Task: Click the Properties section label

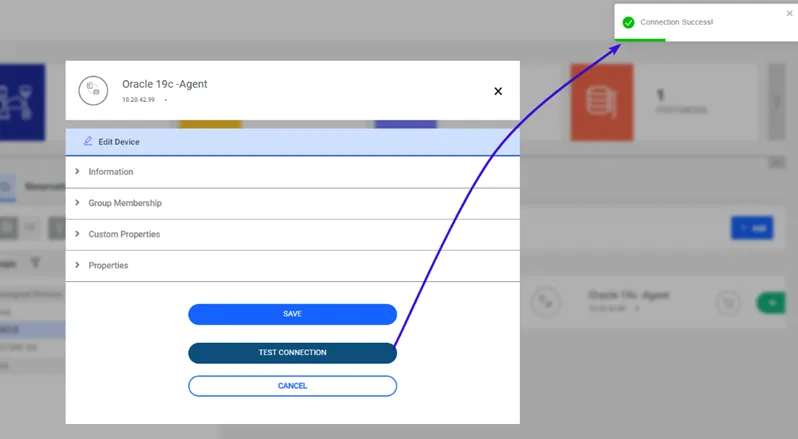Action: (108, 266)
